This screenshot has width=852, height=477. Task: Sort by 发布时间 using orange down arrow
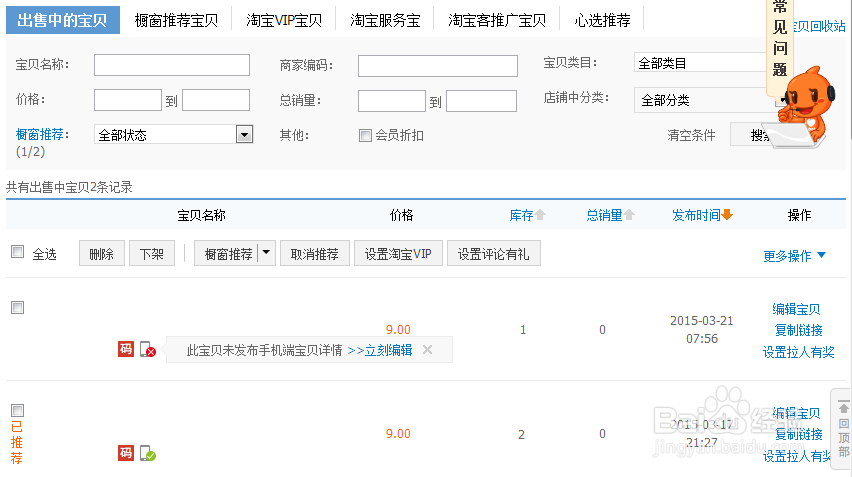(x=728, y=215)
